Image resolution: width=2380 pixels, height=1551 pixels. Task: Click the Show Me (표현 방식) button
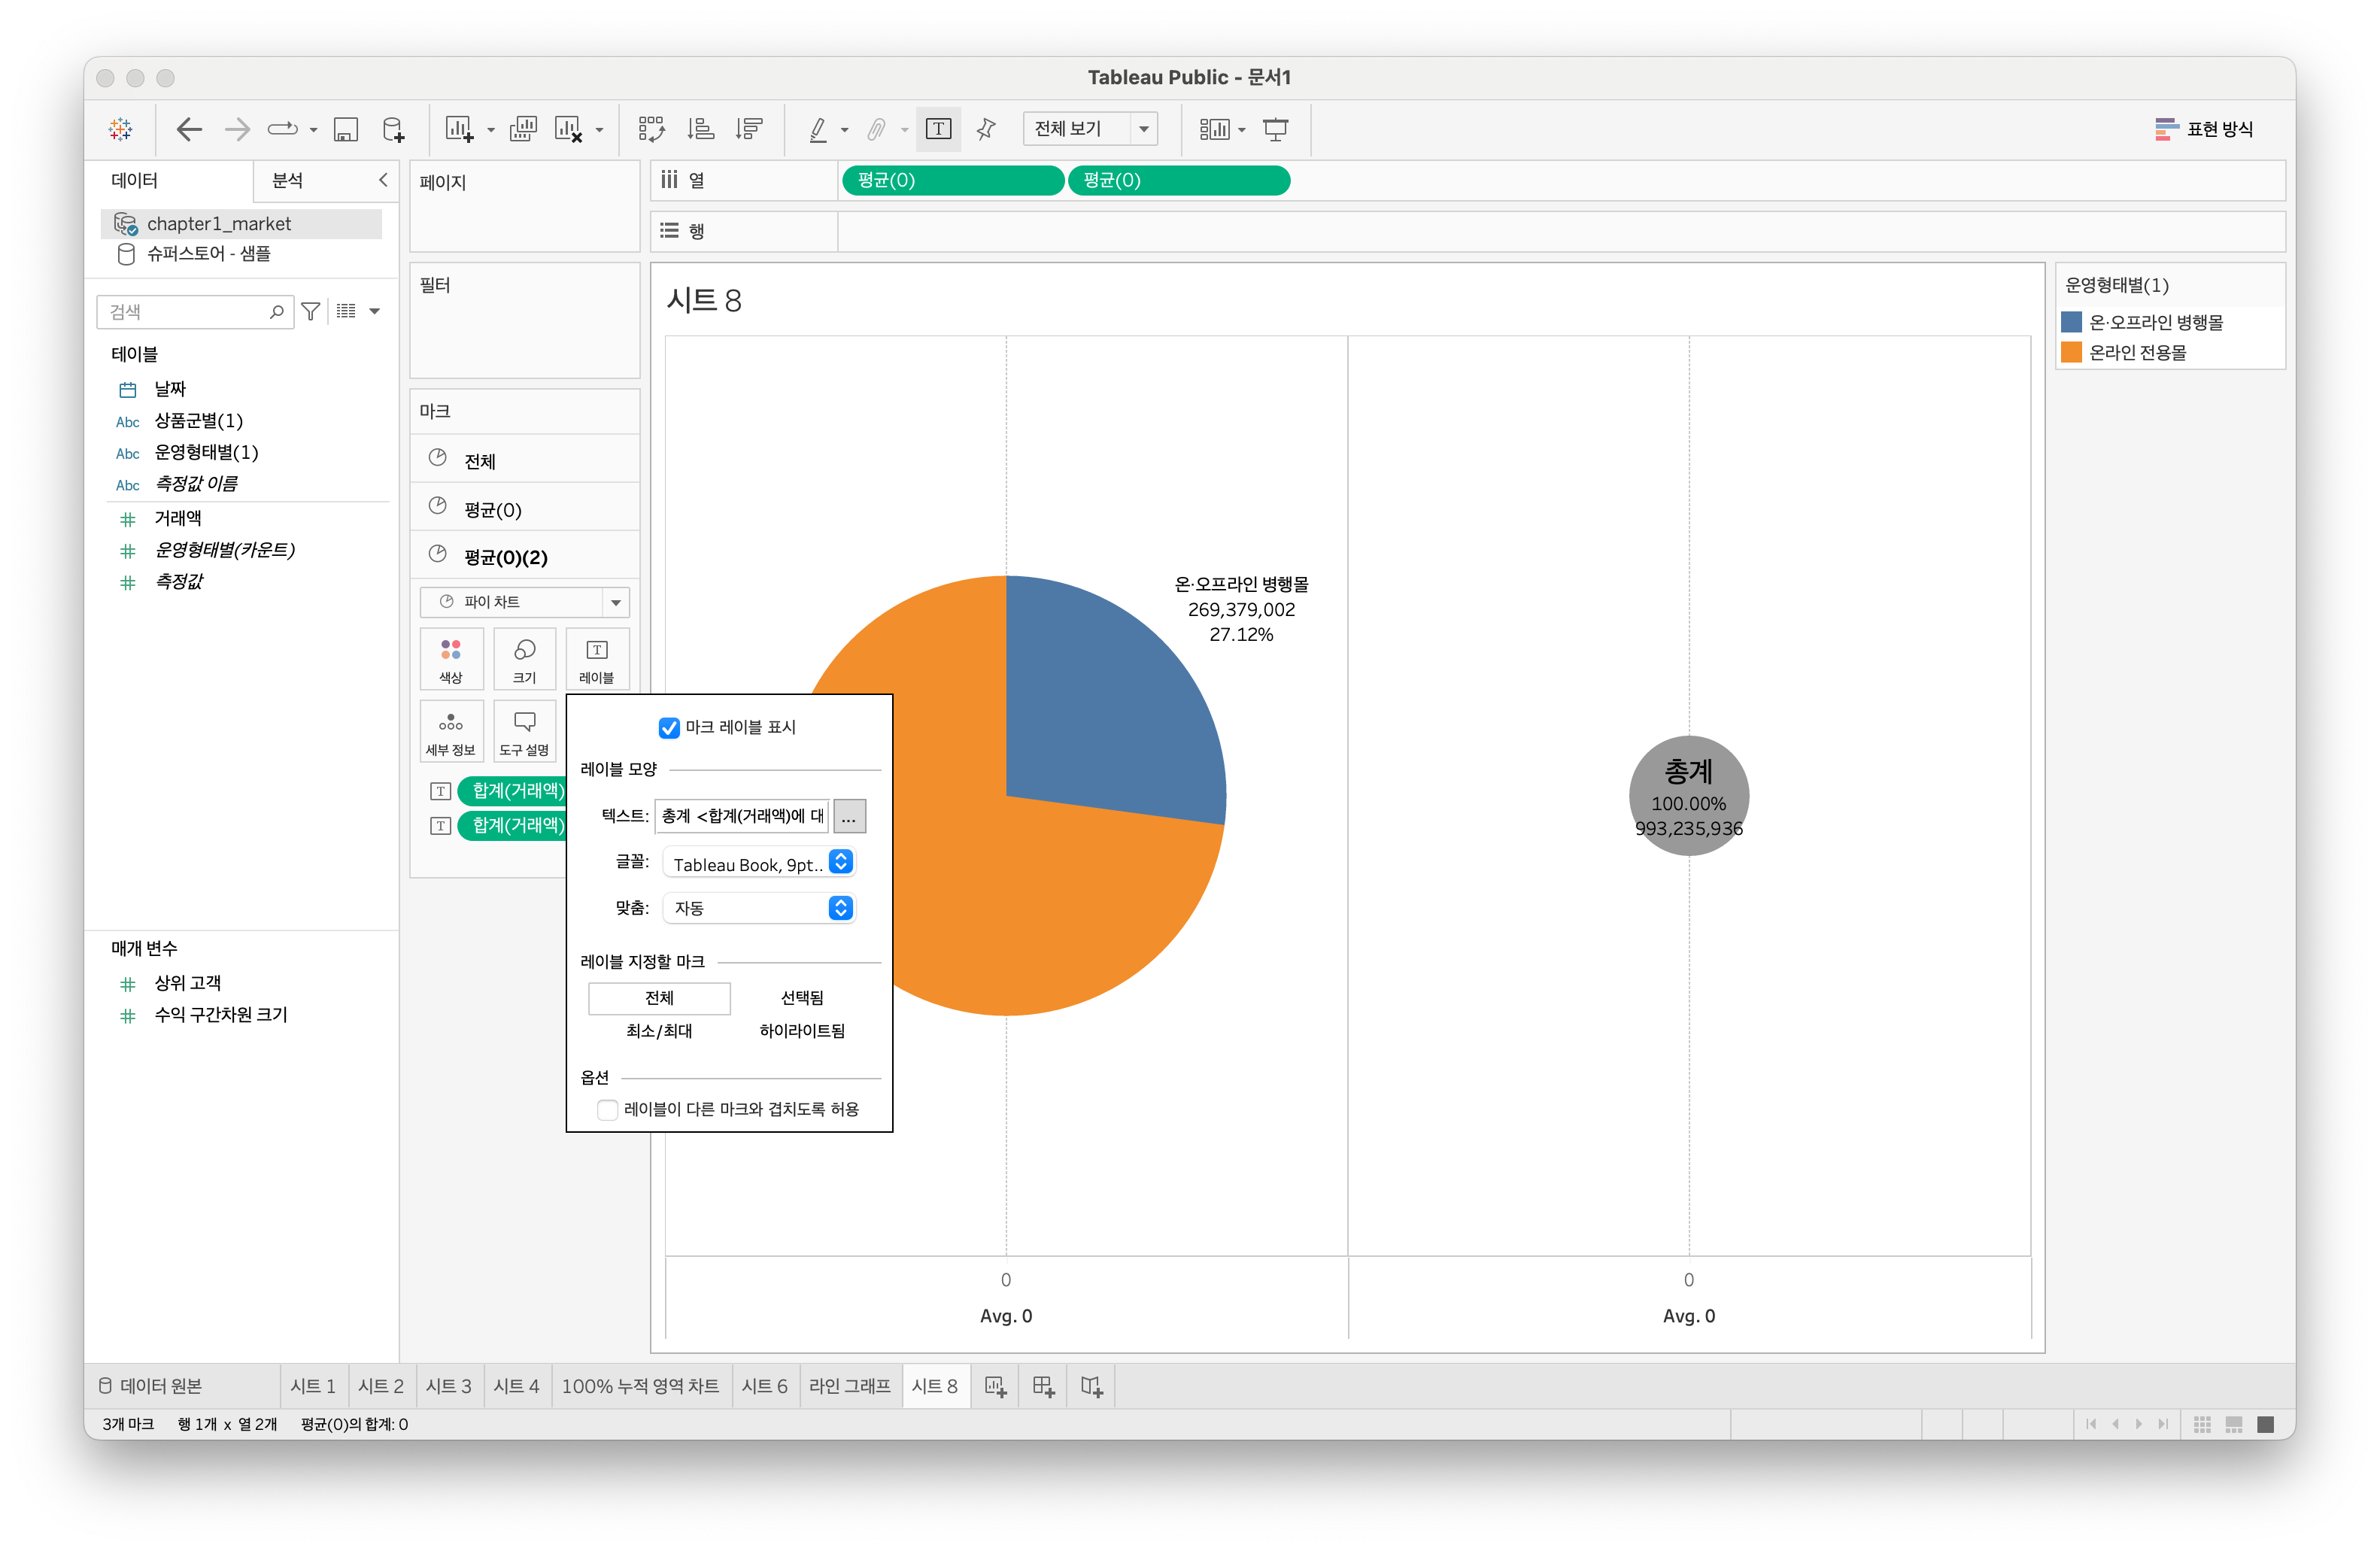click(2203, 129)
